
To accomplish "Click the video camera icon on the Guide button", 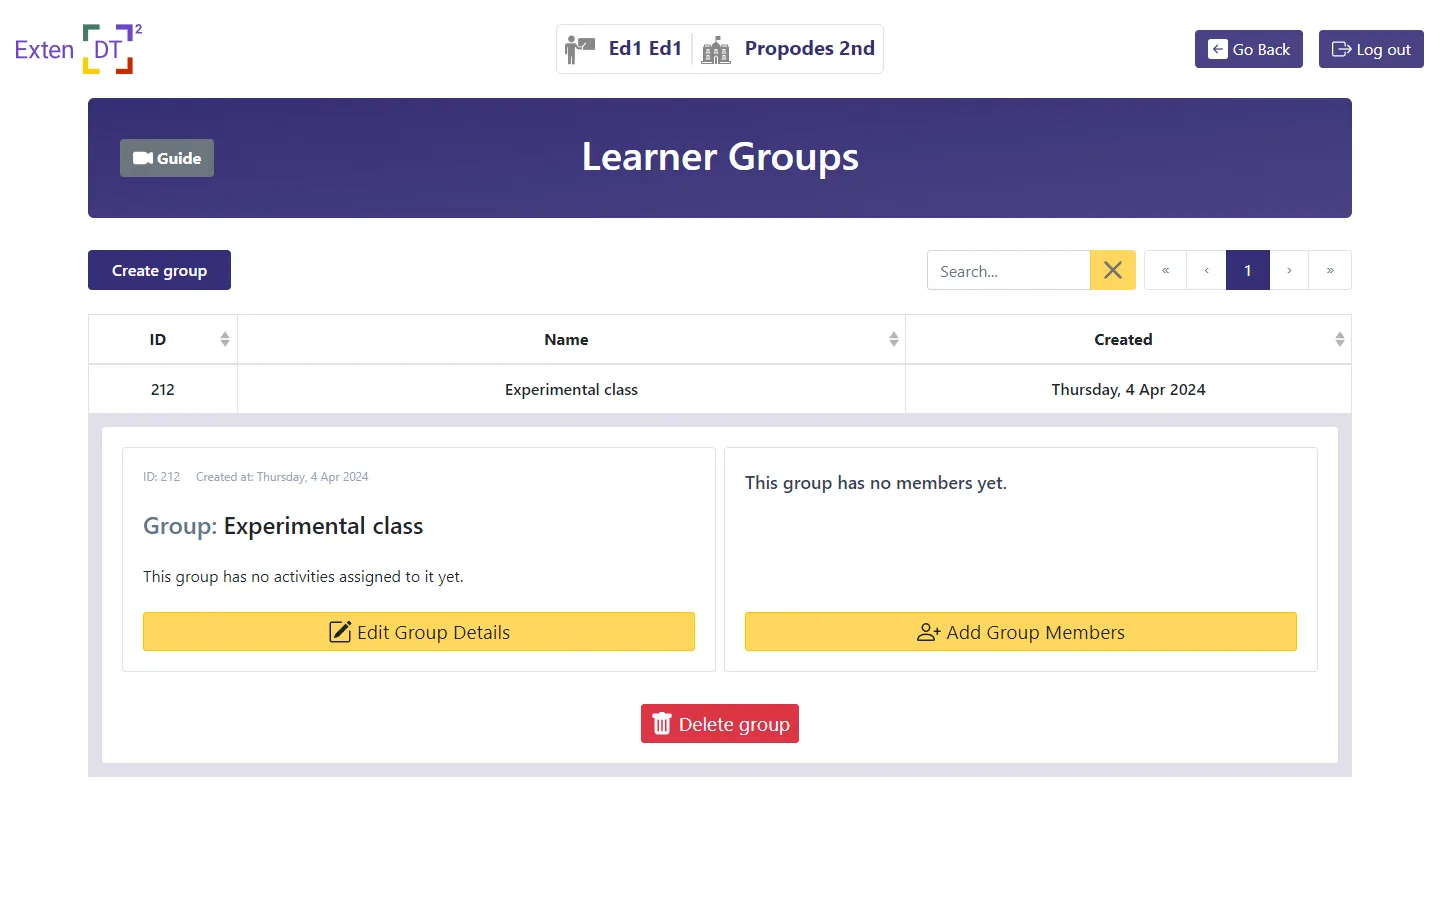I will point(141,157).
